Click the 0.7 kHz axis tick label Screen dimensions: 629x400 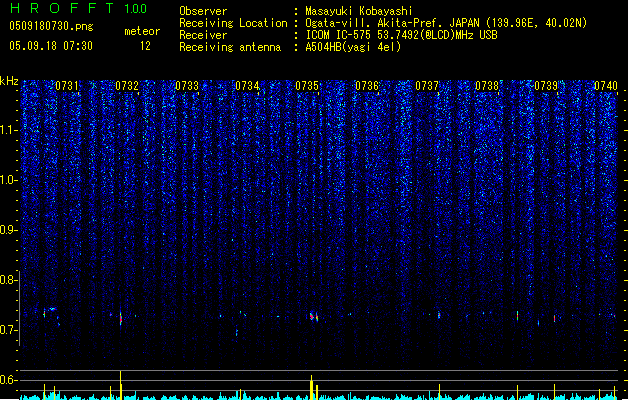tap(9, 330)
